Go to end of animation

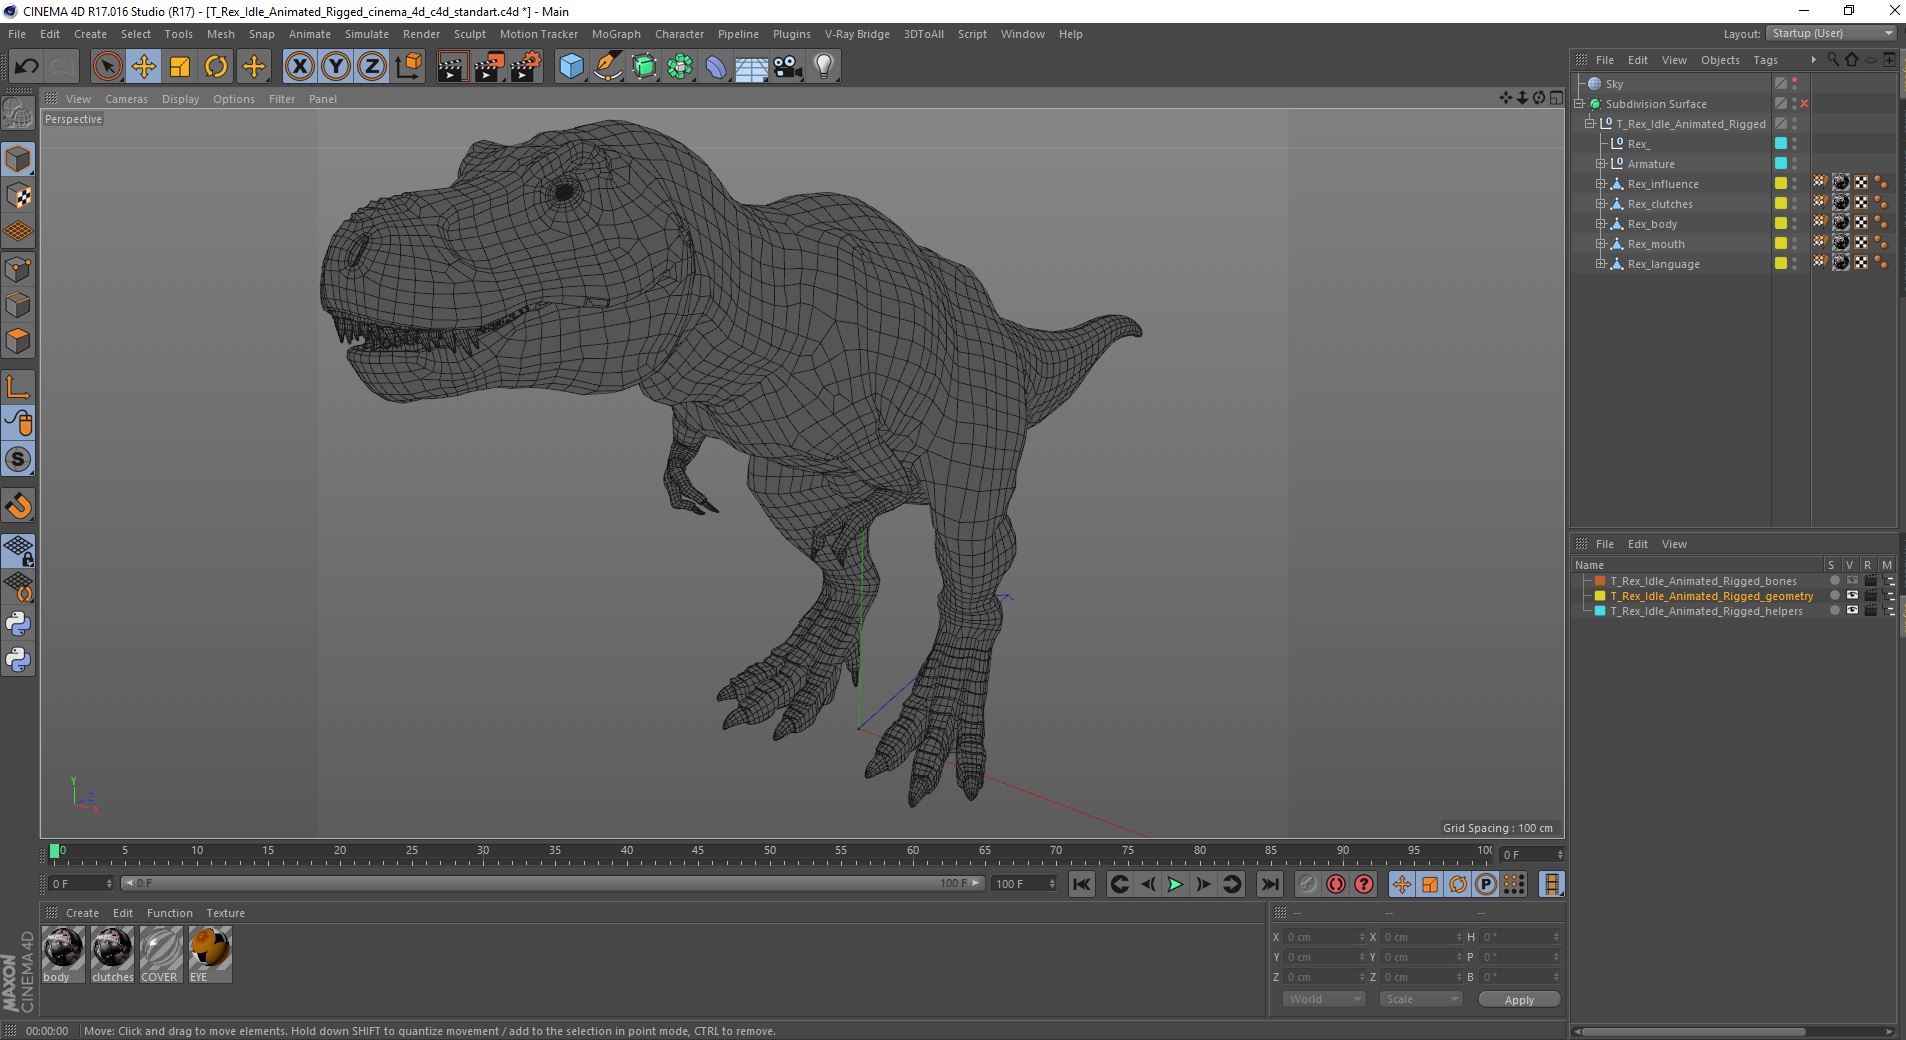(x=1270, y=884)
